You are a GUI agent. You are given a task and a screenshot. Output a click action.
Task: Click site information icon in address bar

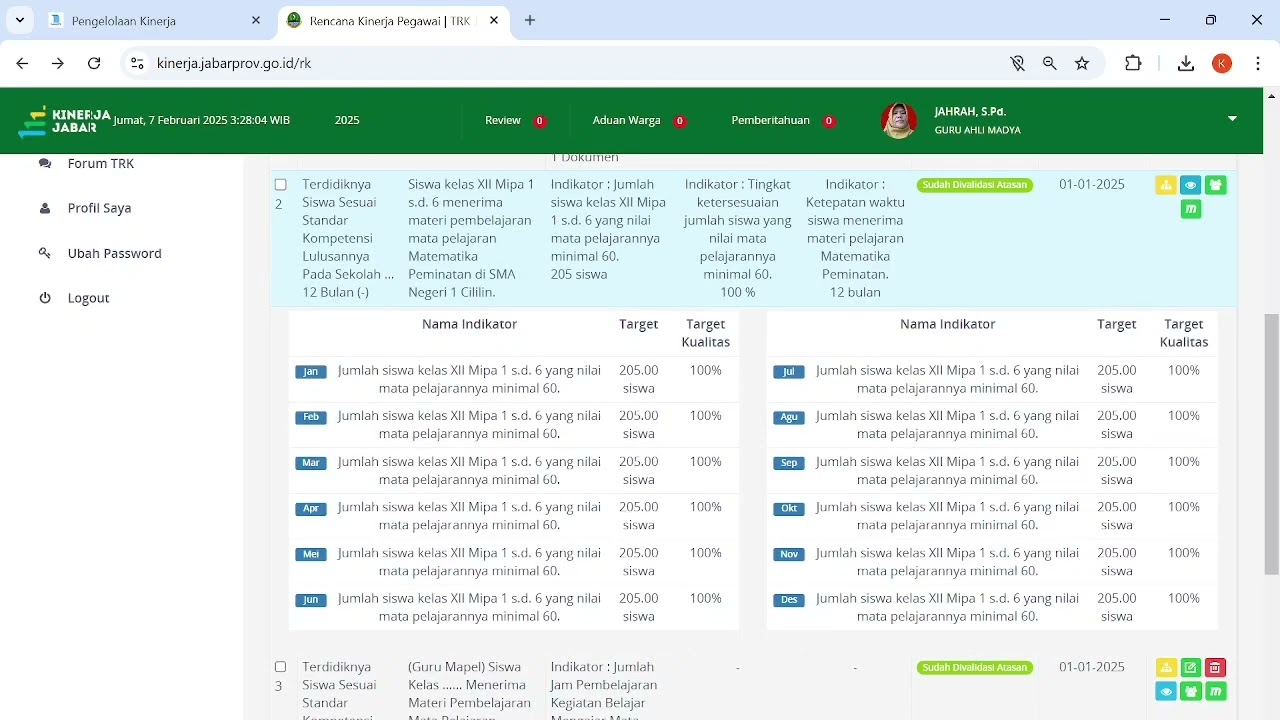pyautogui.click(x=138, y=63)
